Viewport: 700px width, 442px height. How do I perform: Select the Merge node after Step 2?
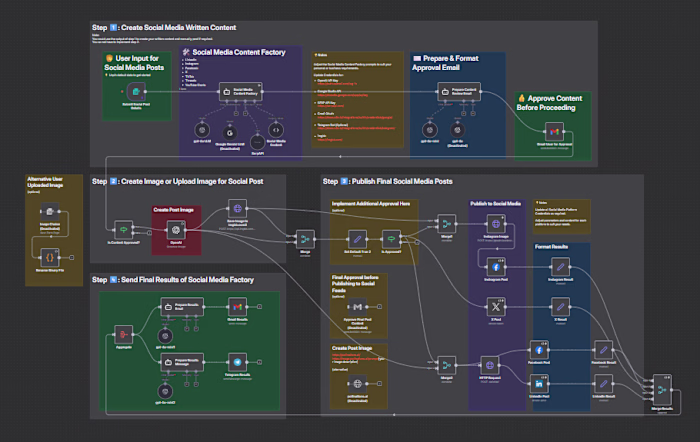[x=305, y=239]
